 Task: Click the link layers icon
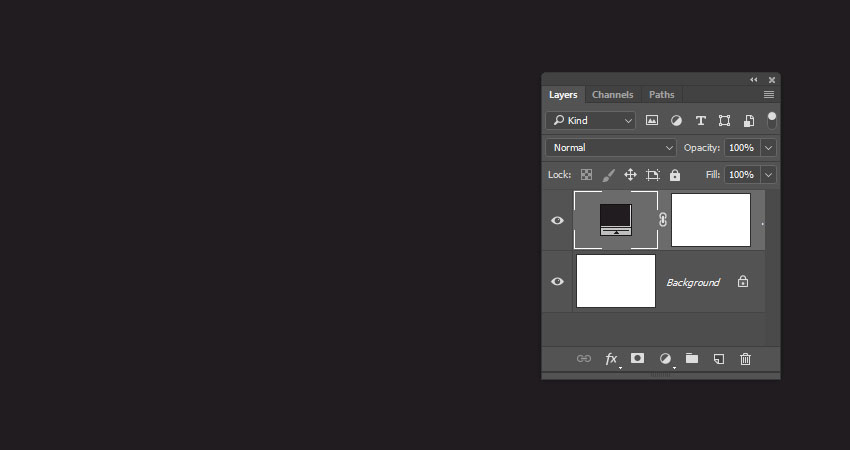584,359
